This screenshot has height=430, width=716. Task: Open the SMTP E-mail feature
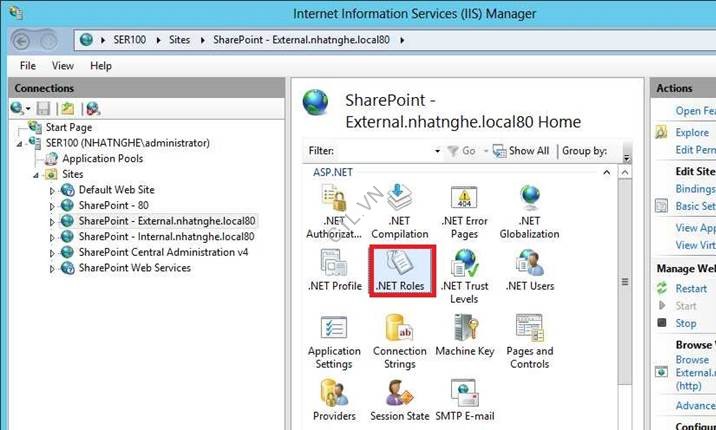point(465,400)
